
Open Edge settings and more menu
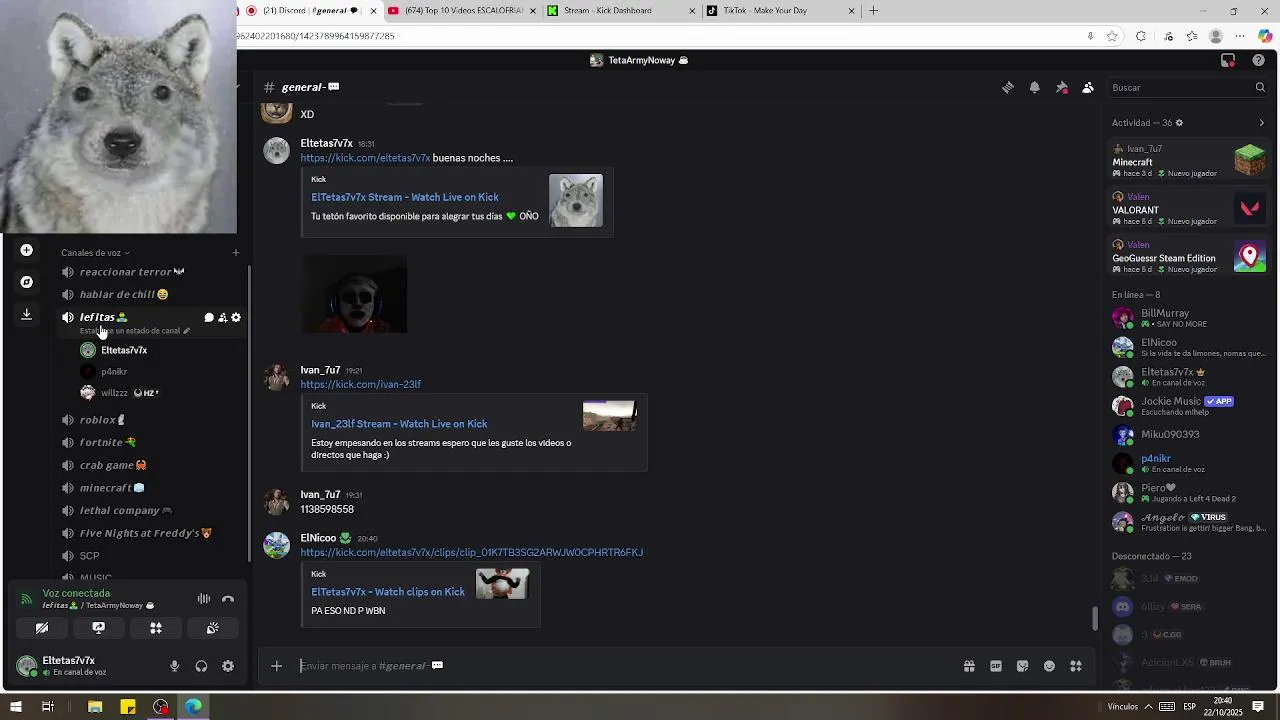click(x=1240, y=36)
